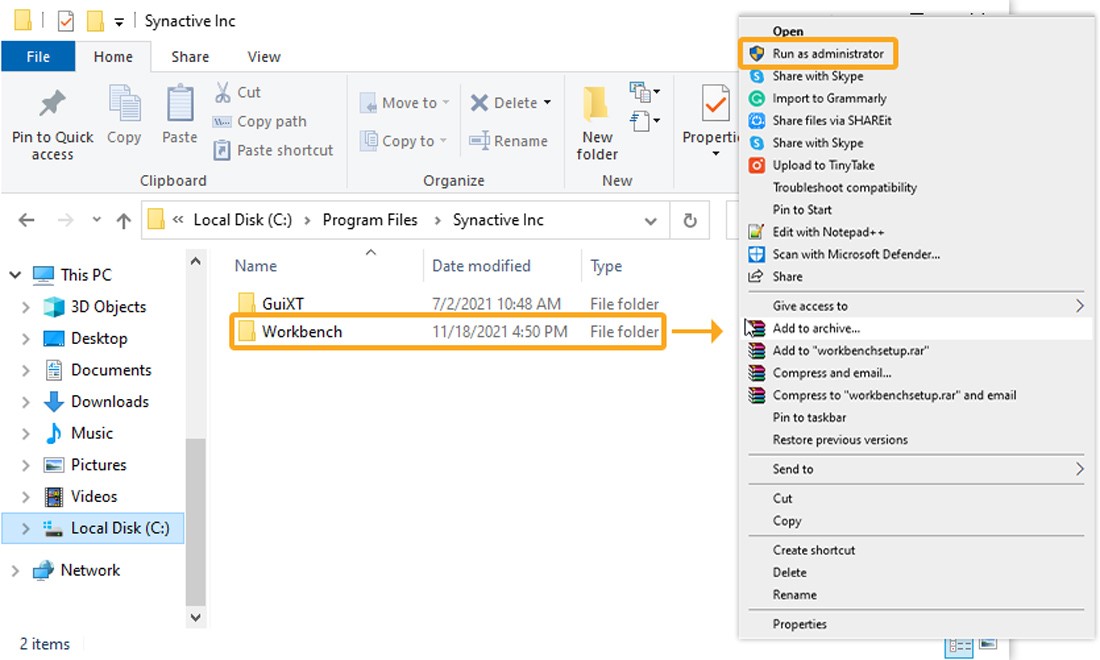The width and height of the screenshot is (1100, 660).
Task: Choose Open in context menu
Action: (x=788, y=31)
